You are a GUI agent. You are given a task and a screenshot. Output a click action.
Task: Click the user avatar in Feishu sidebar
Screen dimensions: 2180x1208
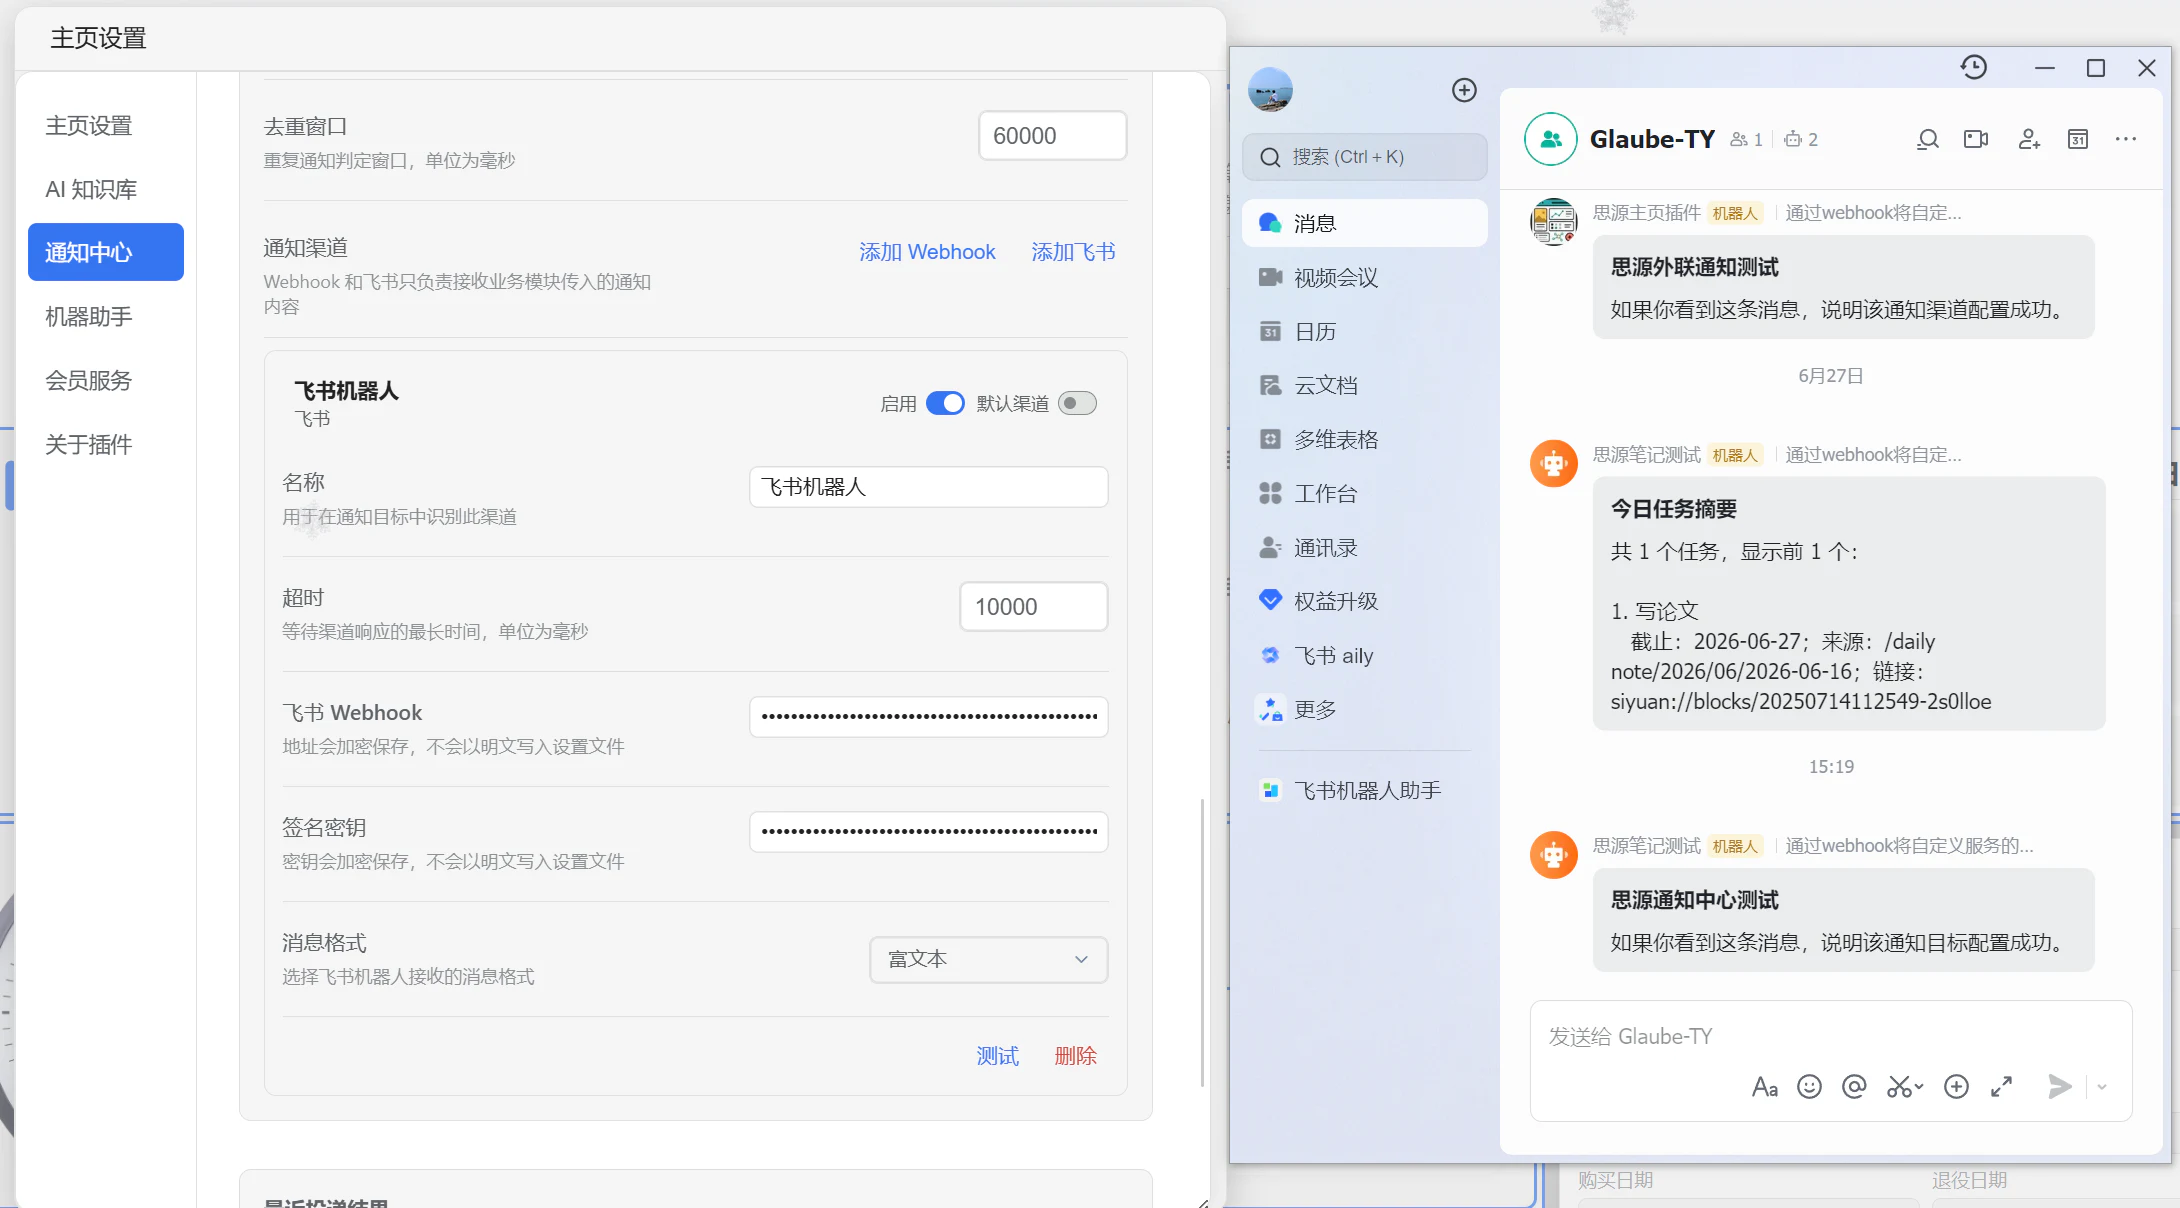click(x=1270, y=90)
